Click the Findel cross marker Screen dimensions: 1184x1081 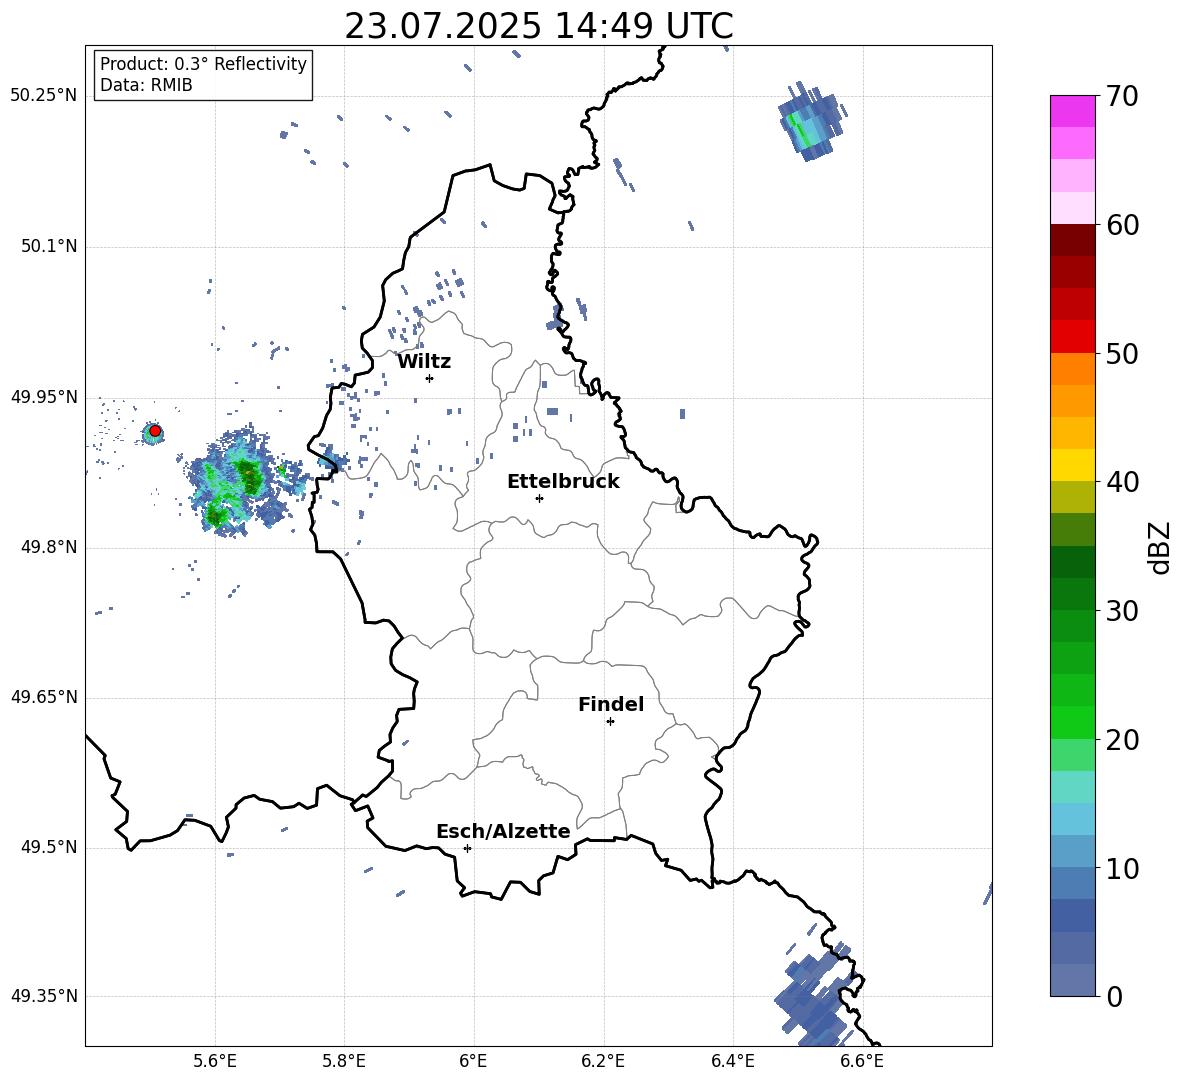pos(610,721)
